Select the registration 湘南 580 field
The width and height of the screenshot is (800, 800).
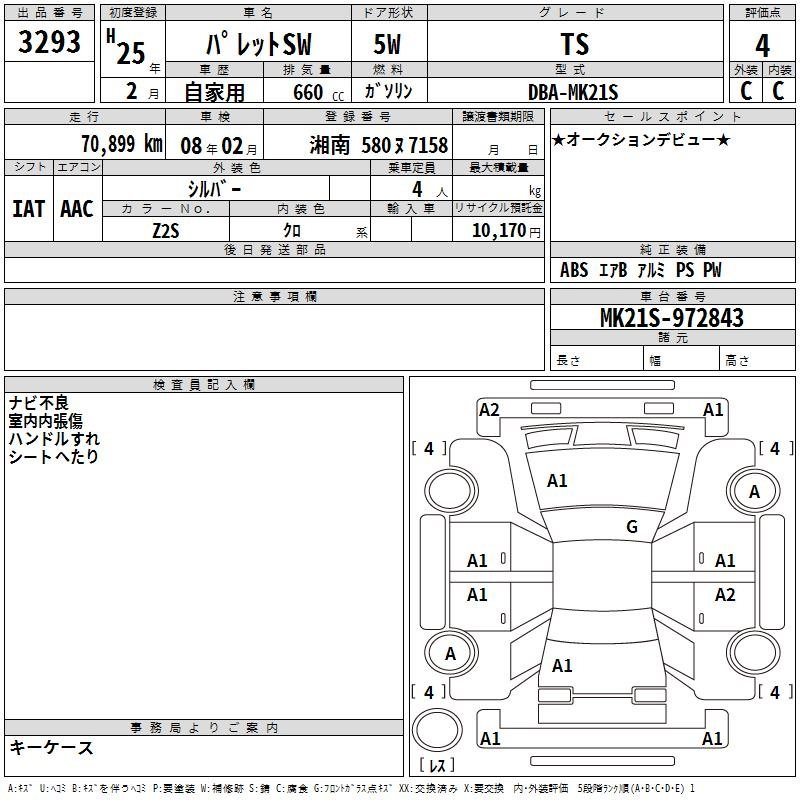379,145
